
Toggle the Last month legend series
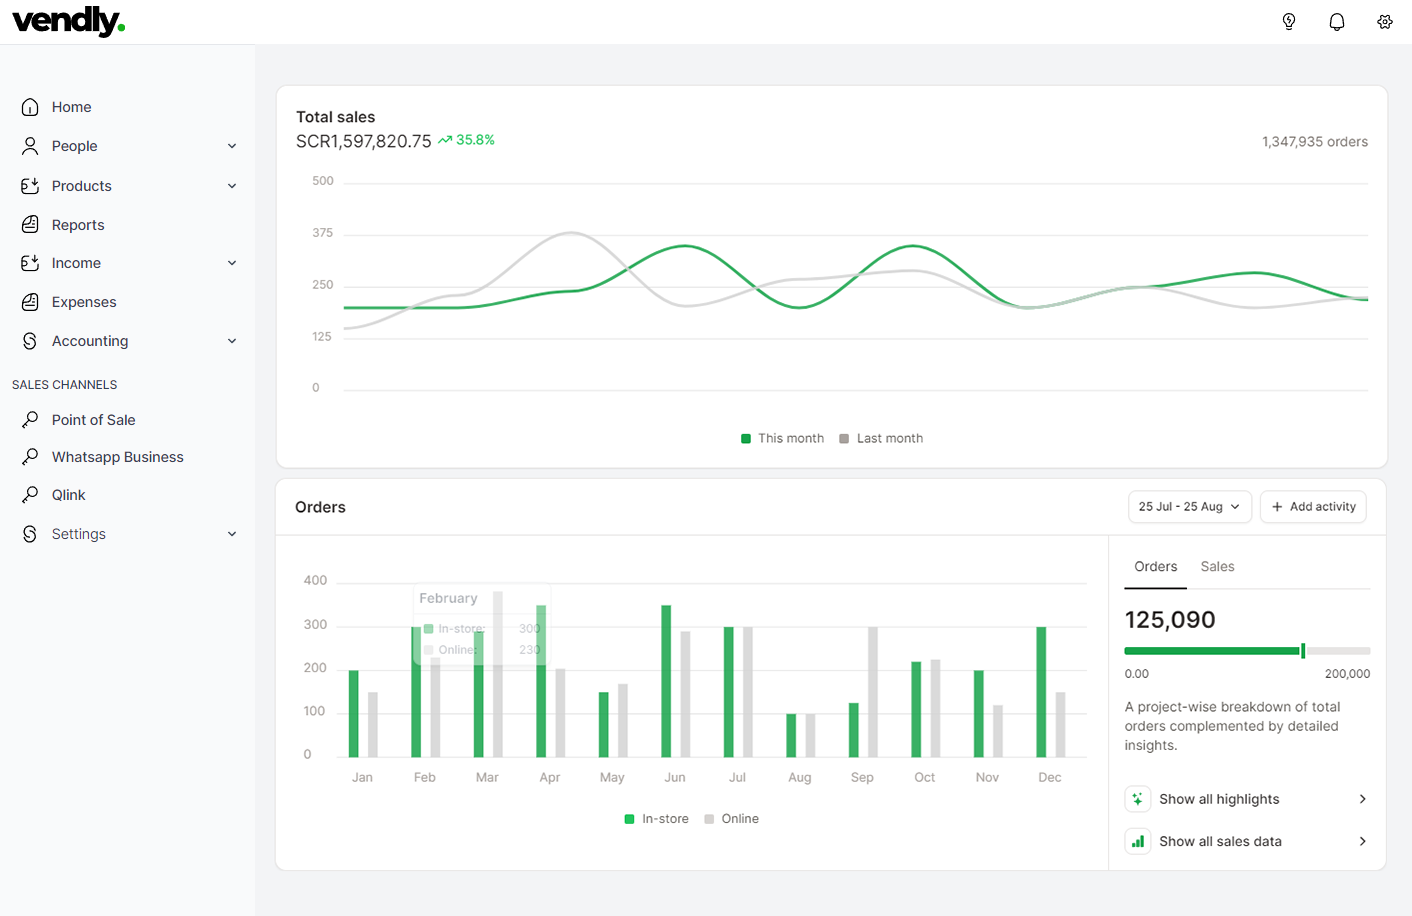click(x=881, y=438)
